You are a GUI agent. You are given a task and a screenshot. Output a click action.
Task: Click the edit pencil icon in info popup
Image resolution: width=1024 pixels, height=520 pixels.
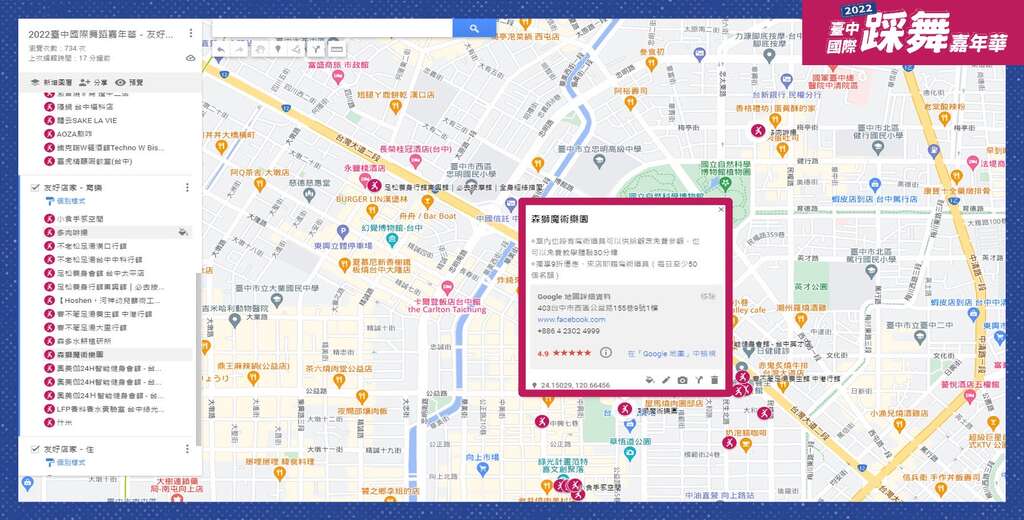[666, 380]
